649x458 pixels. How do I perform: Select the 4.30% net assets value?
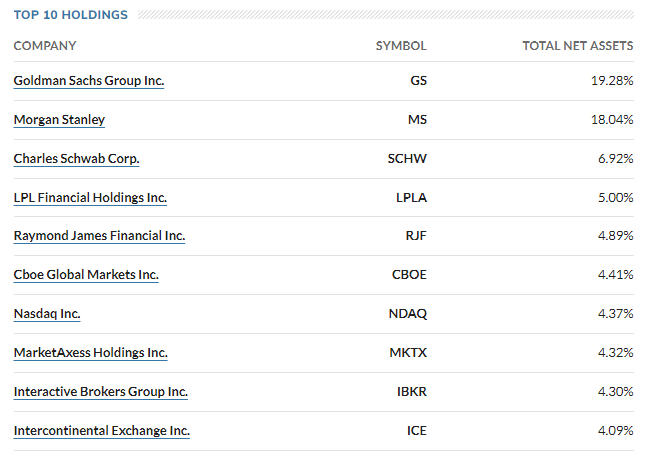tap(615, 391)
